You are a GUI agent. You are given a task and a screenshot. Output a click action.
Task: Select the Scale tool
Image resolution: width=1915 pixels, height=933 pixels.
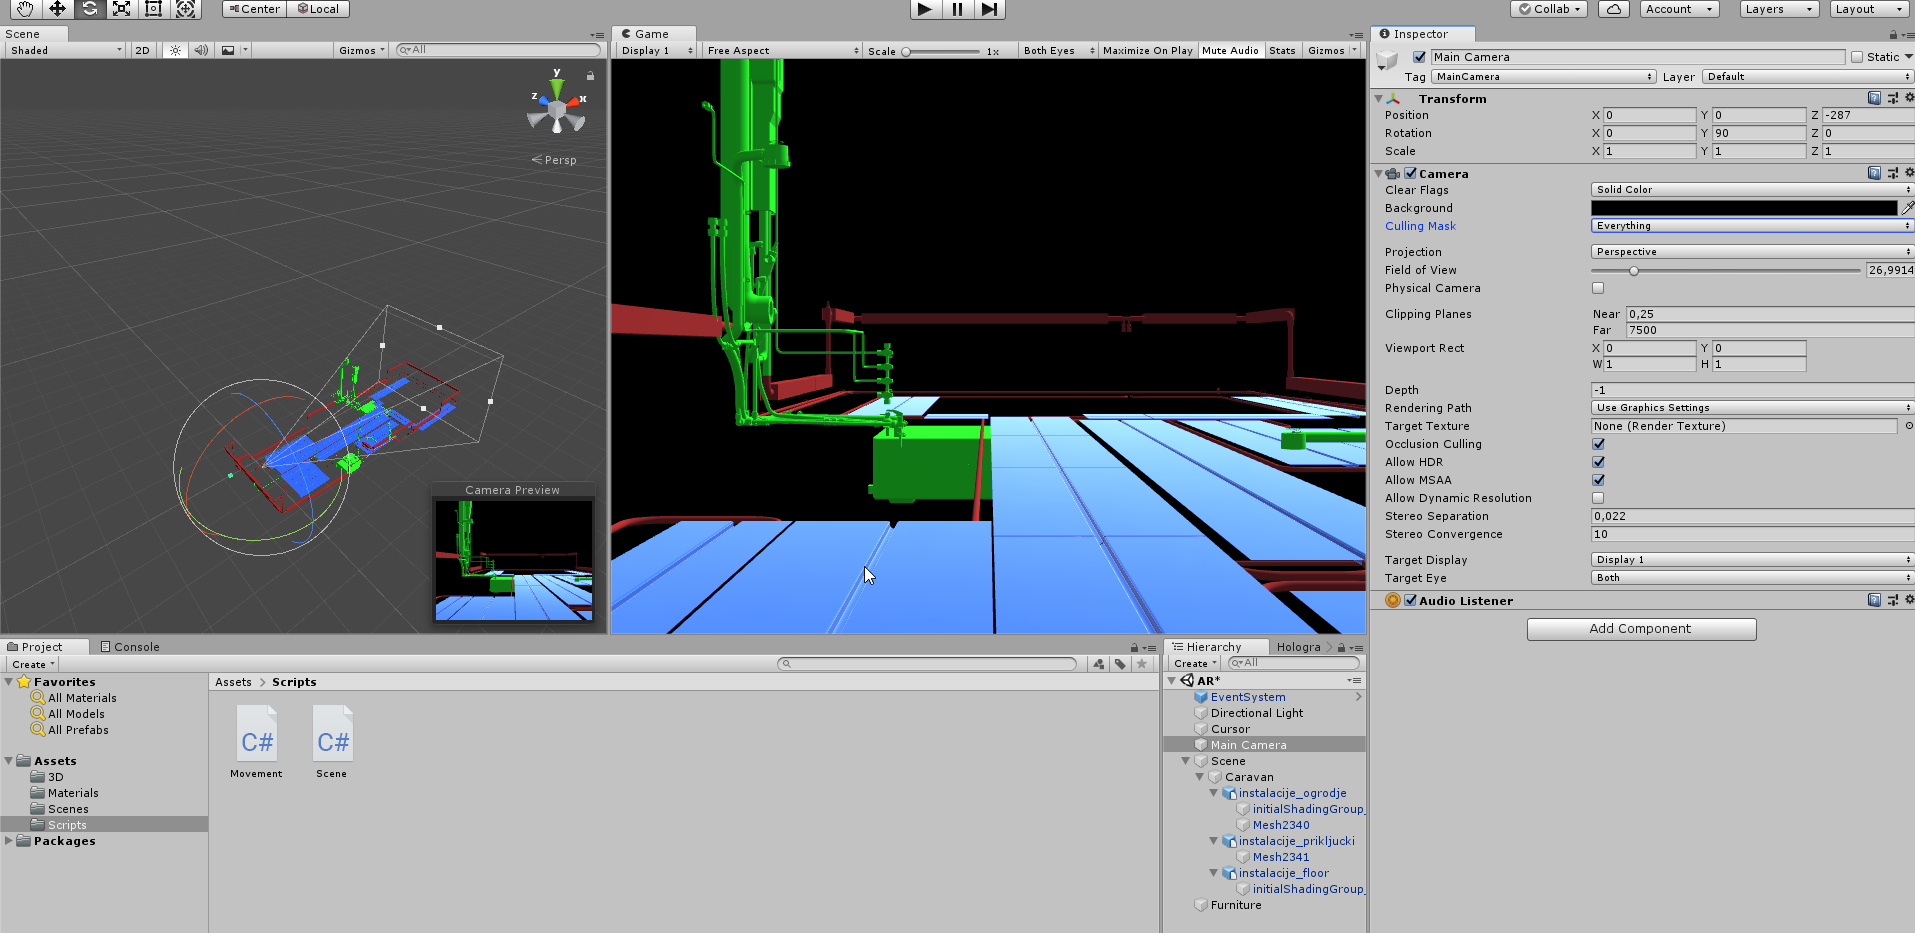pyautogui.click(x=121, y=9)
